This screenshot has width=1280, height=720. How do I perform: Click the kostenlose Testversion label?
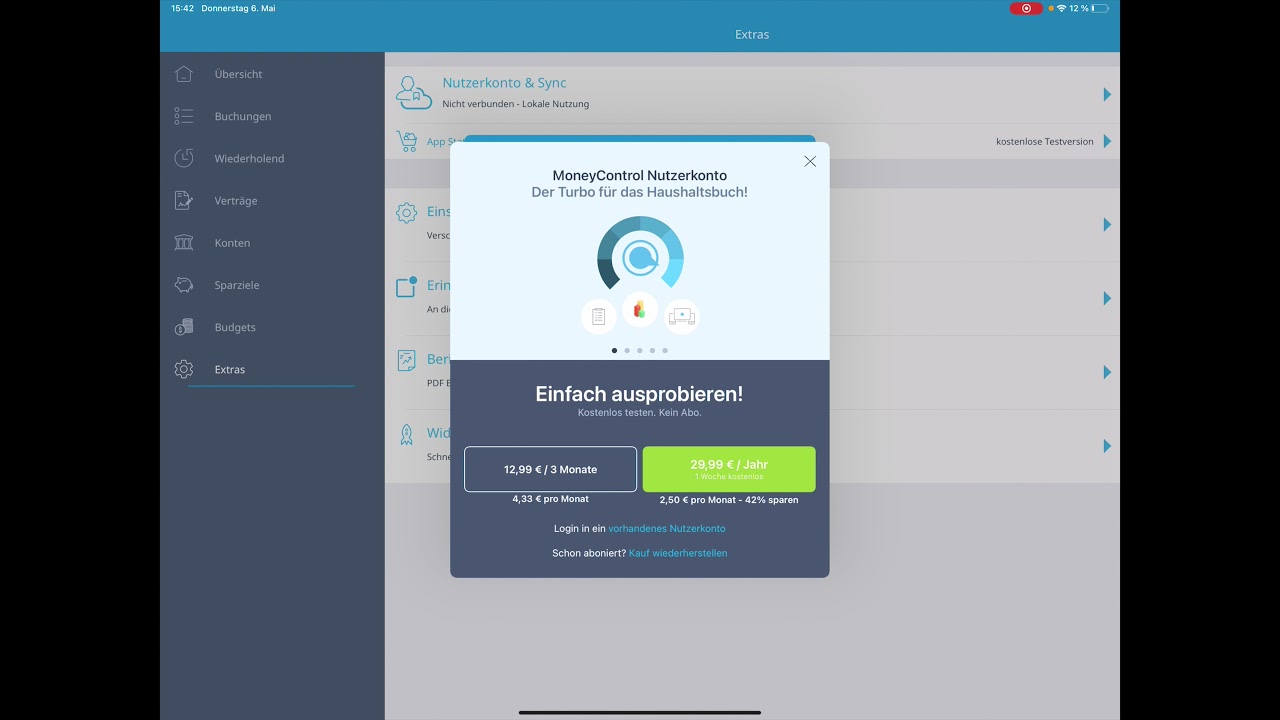[x=1045, y=142]
